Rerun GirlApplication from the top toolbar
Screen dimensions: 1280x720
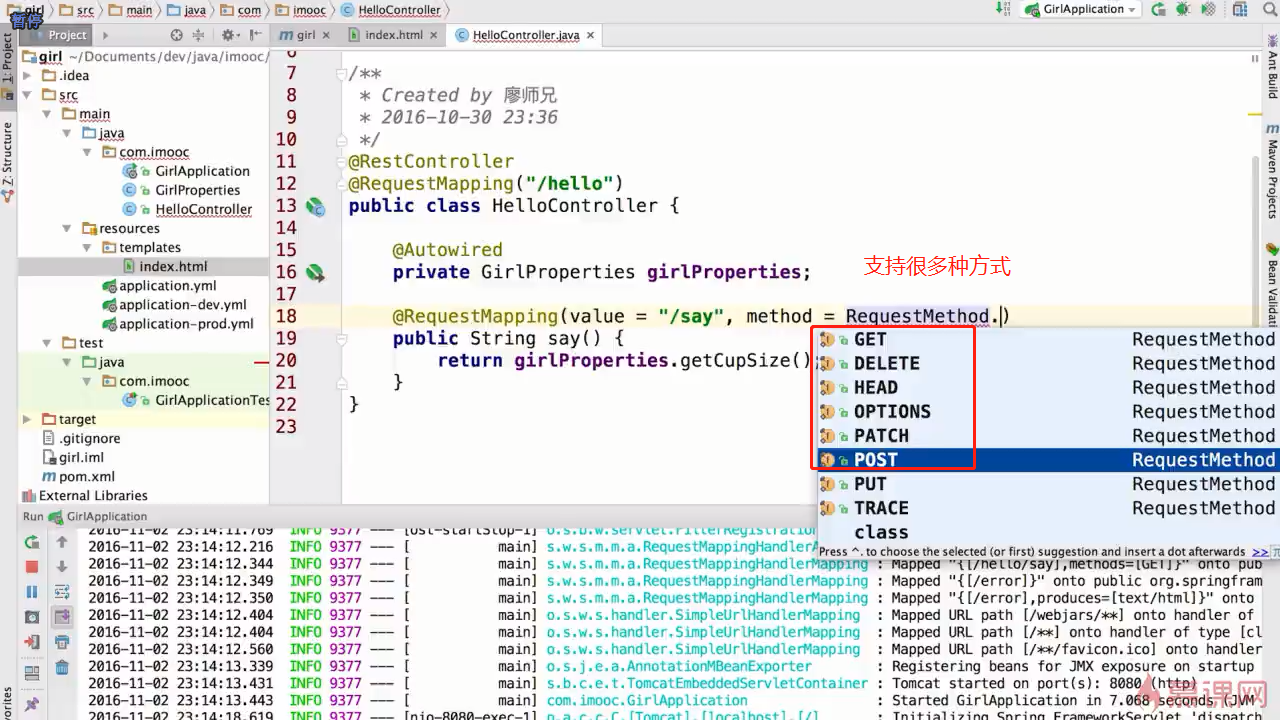[1158, 10]
